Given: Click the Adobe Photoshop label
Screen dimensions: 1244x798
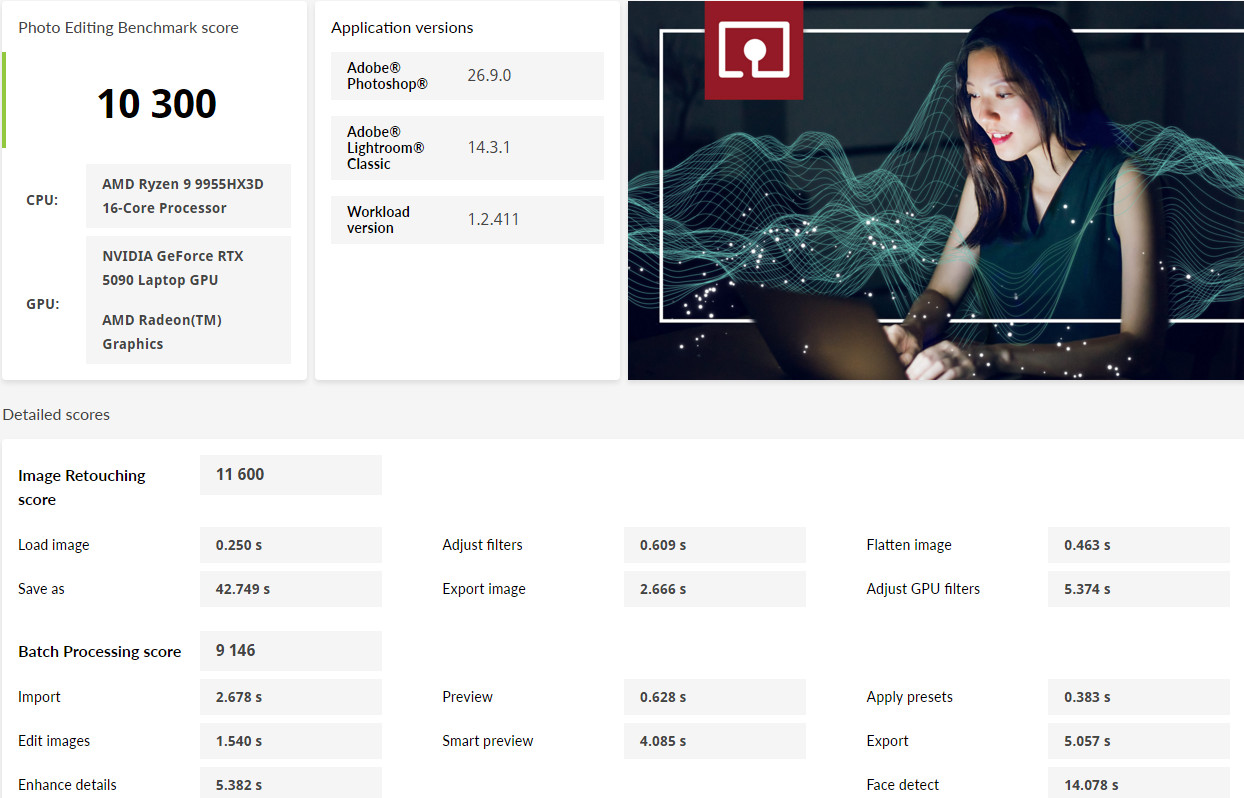Looking at the screenshot, I should coord(387,76).
